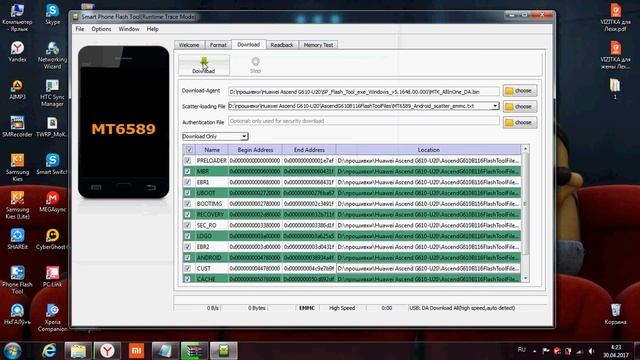Uncheck the PRELOADER partition checkbox

point(187,161)
